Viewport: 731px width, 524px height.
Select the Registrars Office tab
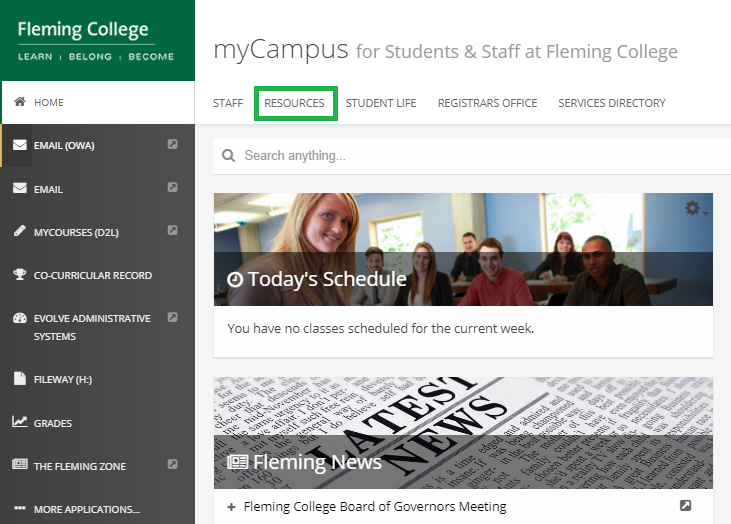[487, 103]
